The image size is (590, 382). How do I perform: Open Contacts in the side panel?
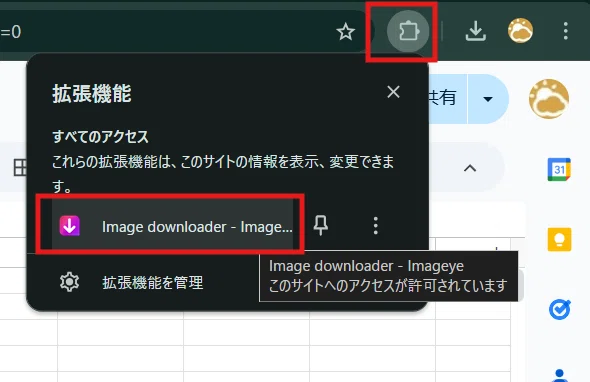pos(560,375)
